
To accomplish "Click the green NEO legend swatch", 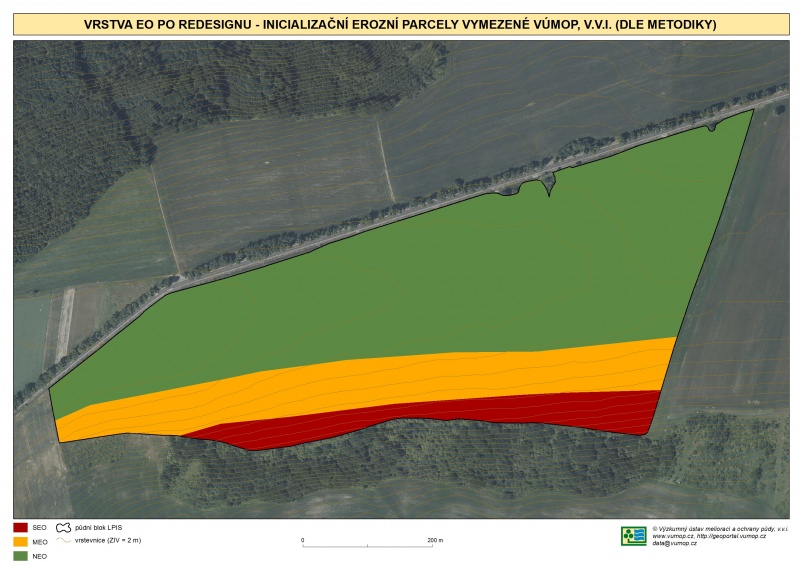I will pyautogui.click(x=20, y=555).
